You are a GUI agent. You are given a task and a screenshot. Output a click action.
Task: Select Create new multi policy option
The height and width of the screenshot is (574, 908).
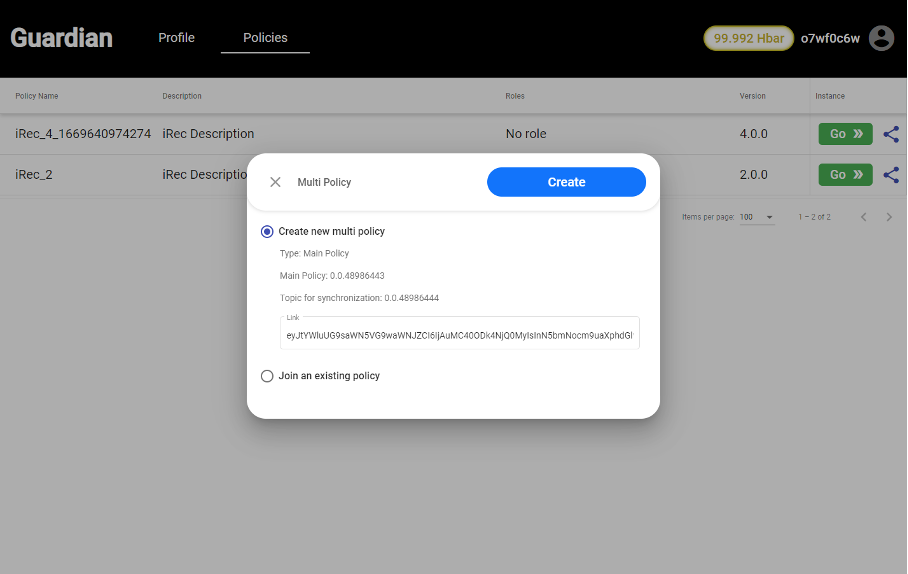(x=267, y=231)
